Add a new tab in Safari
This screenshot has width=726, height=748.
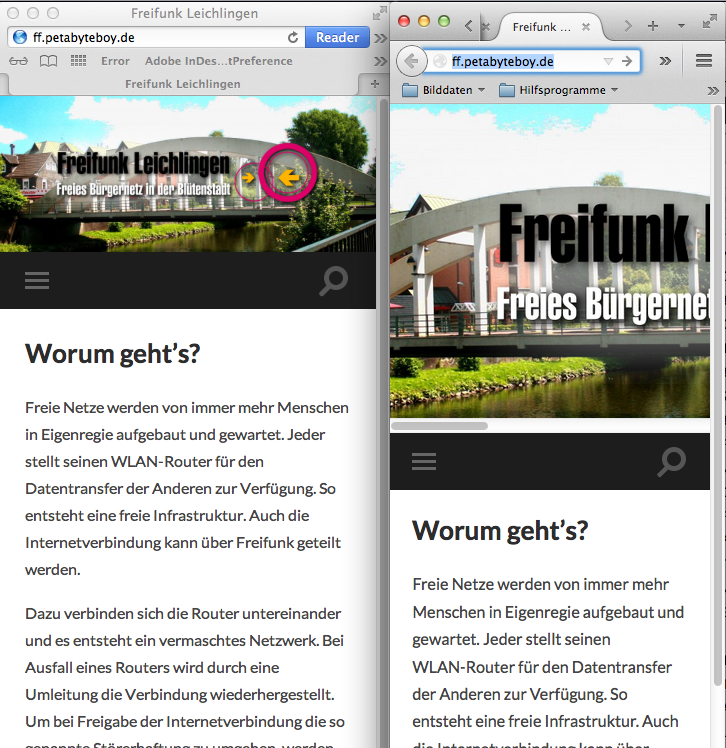coord(375,84)
